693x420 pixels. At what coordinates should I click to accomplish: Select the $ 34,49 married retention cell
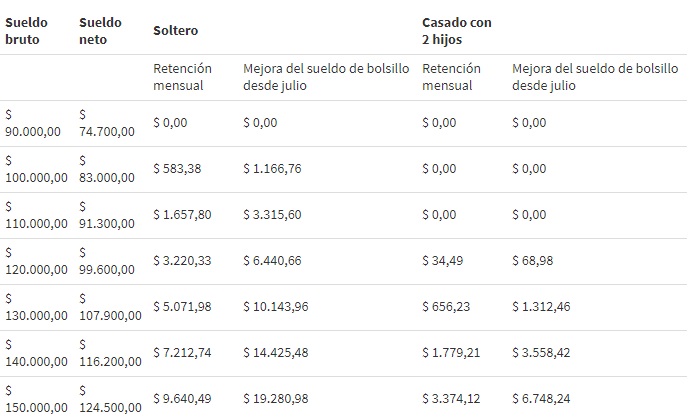(445, 260)
